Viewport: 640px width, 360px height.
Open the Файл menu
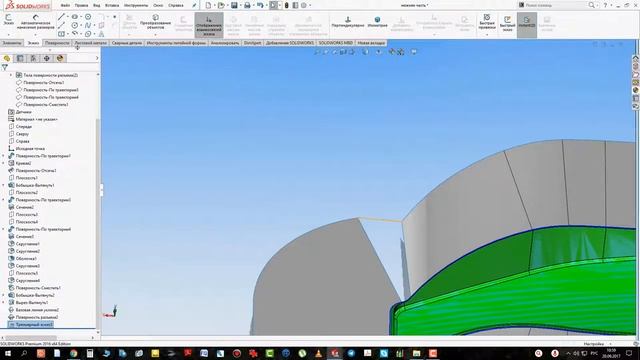click(x=65, y=5)
